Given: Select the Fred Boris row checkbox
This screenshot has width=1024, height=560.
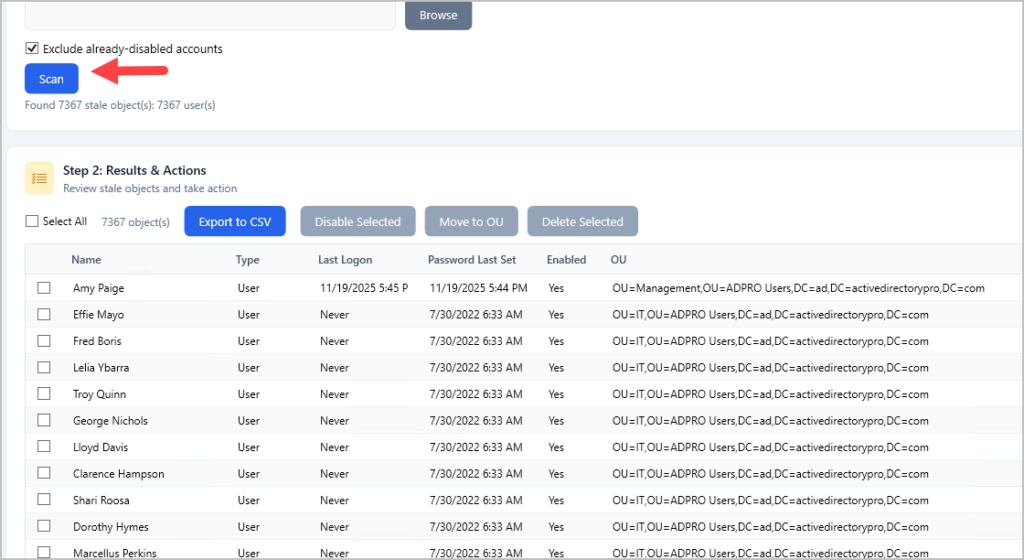Looking at the screenshot, I should pos(44,341).
